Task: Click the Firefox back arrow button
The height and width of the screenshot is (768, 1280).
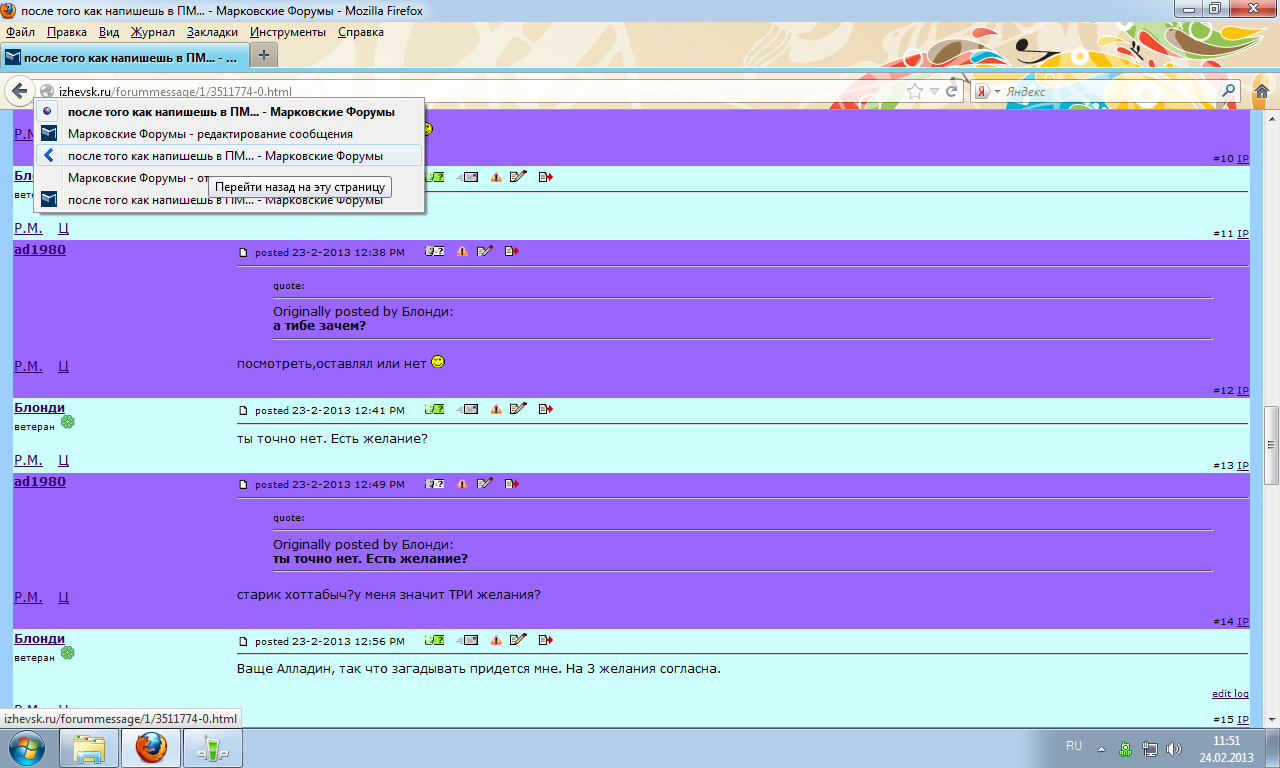Action: click(x=19, y=91)
